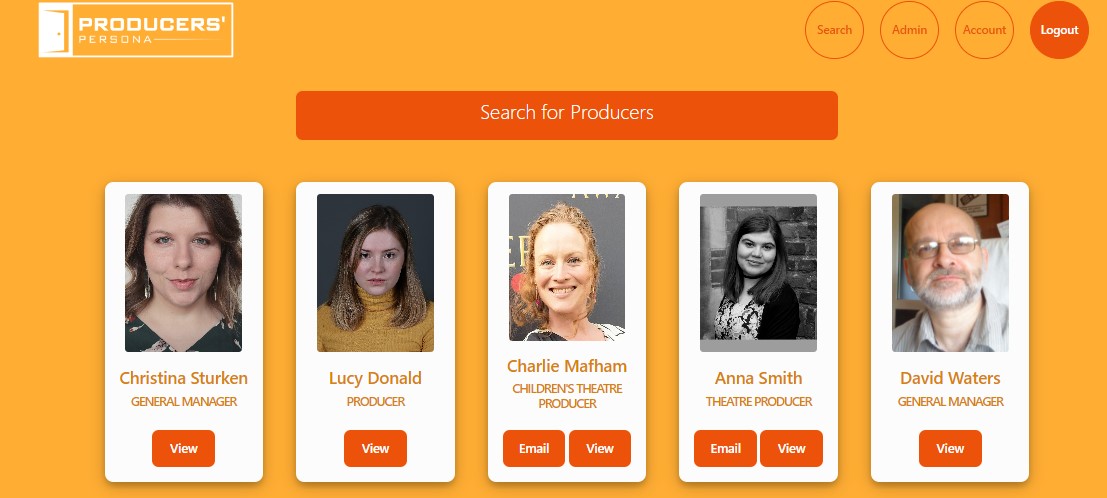The image size is (1107, 498).
Task: Click the Producers' Persona logo
Action: tap(136, 30)
